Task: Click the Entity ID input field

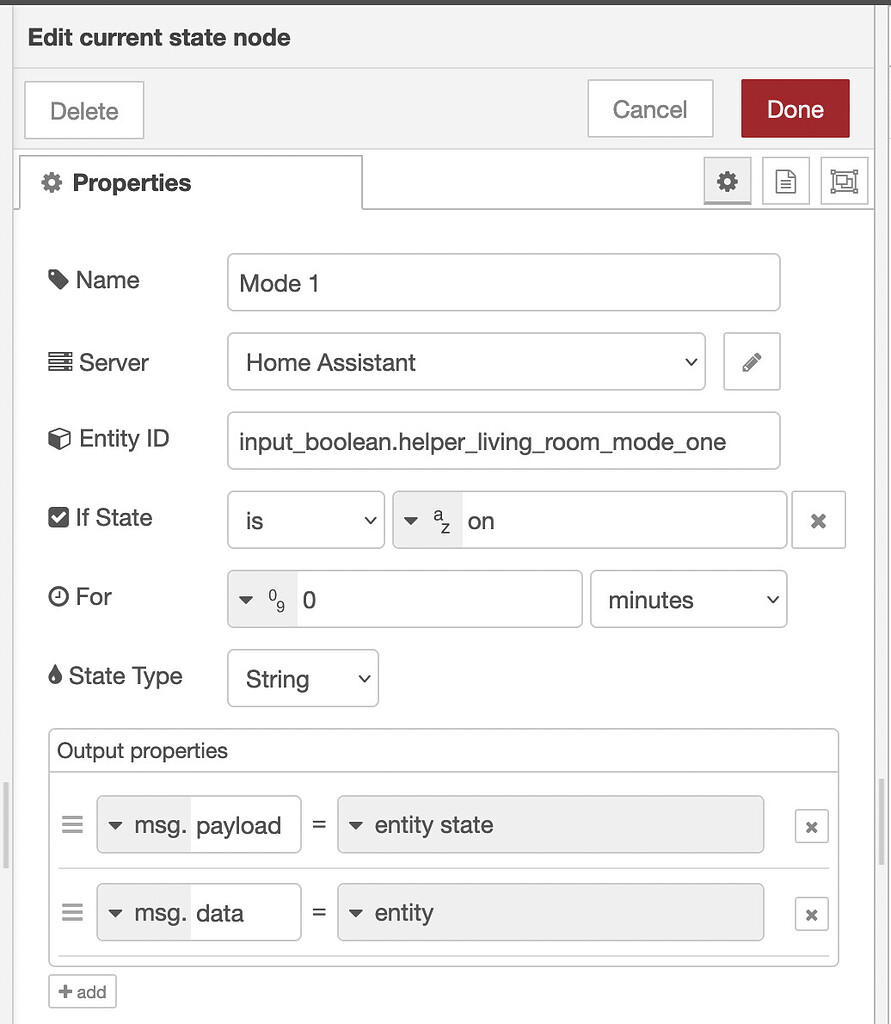Action: 504,441
